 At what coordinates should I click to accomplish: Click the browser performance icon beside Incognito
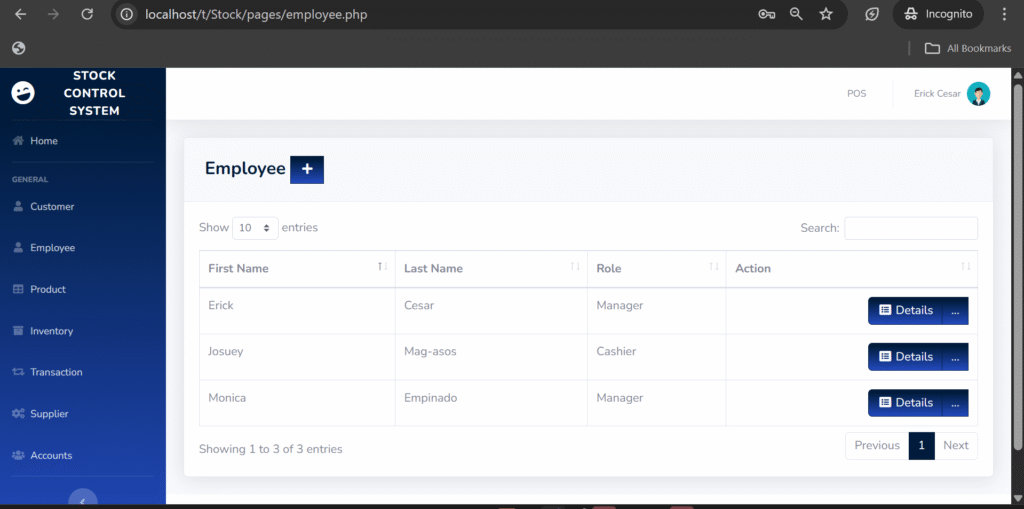[872, 14]
